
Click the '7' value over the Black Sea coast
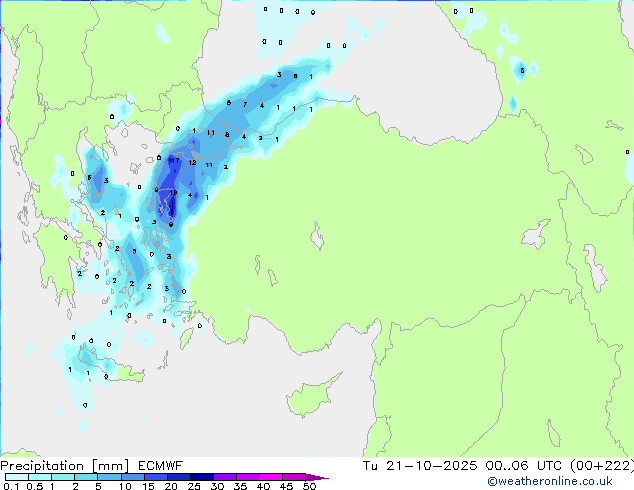pos(245,105)
